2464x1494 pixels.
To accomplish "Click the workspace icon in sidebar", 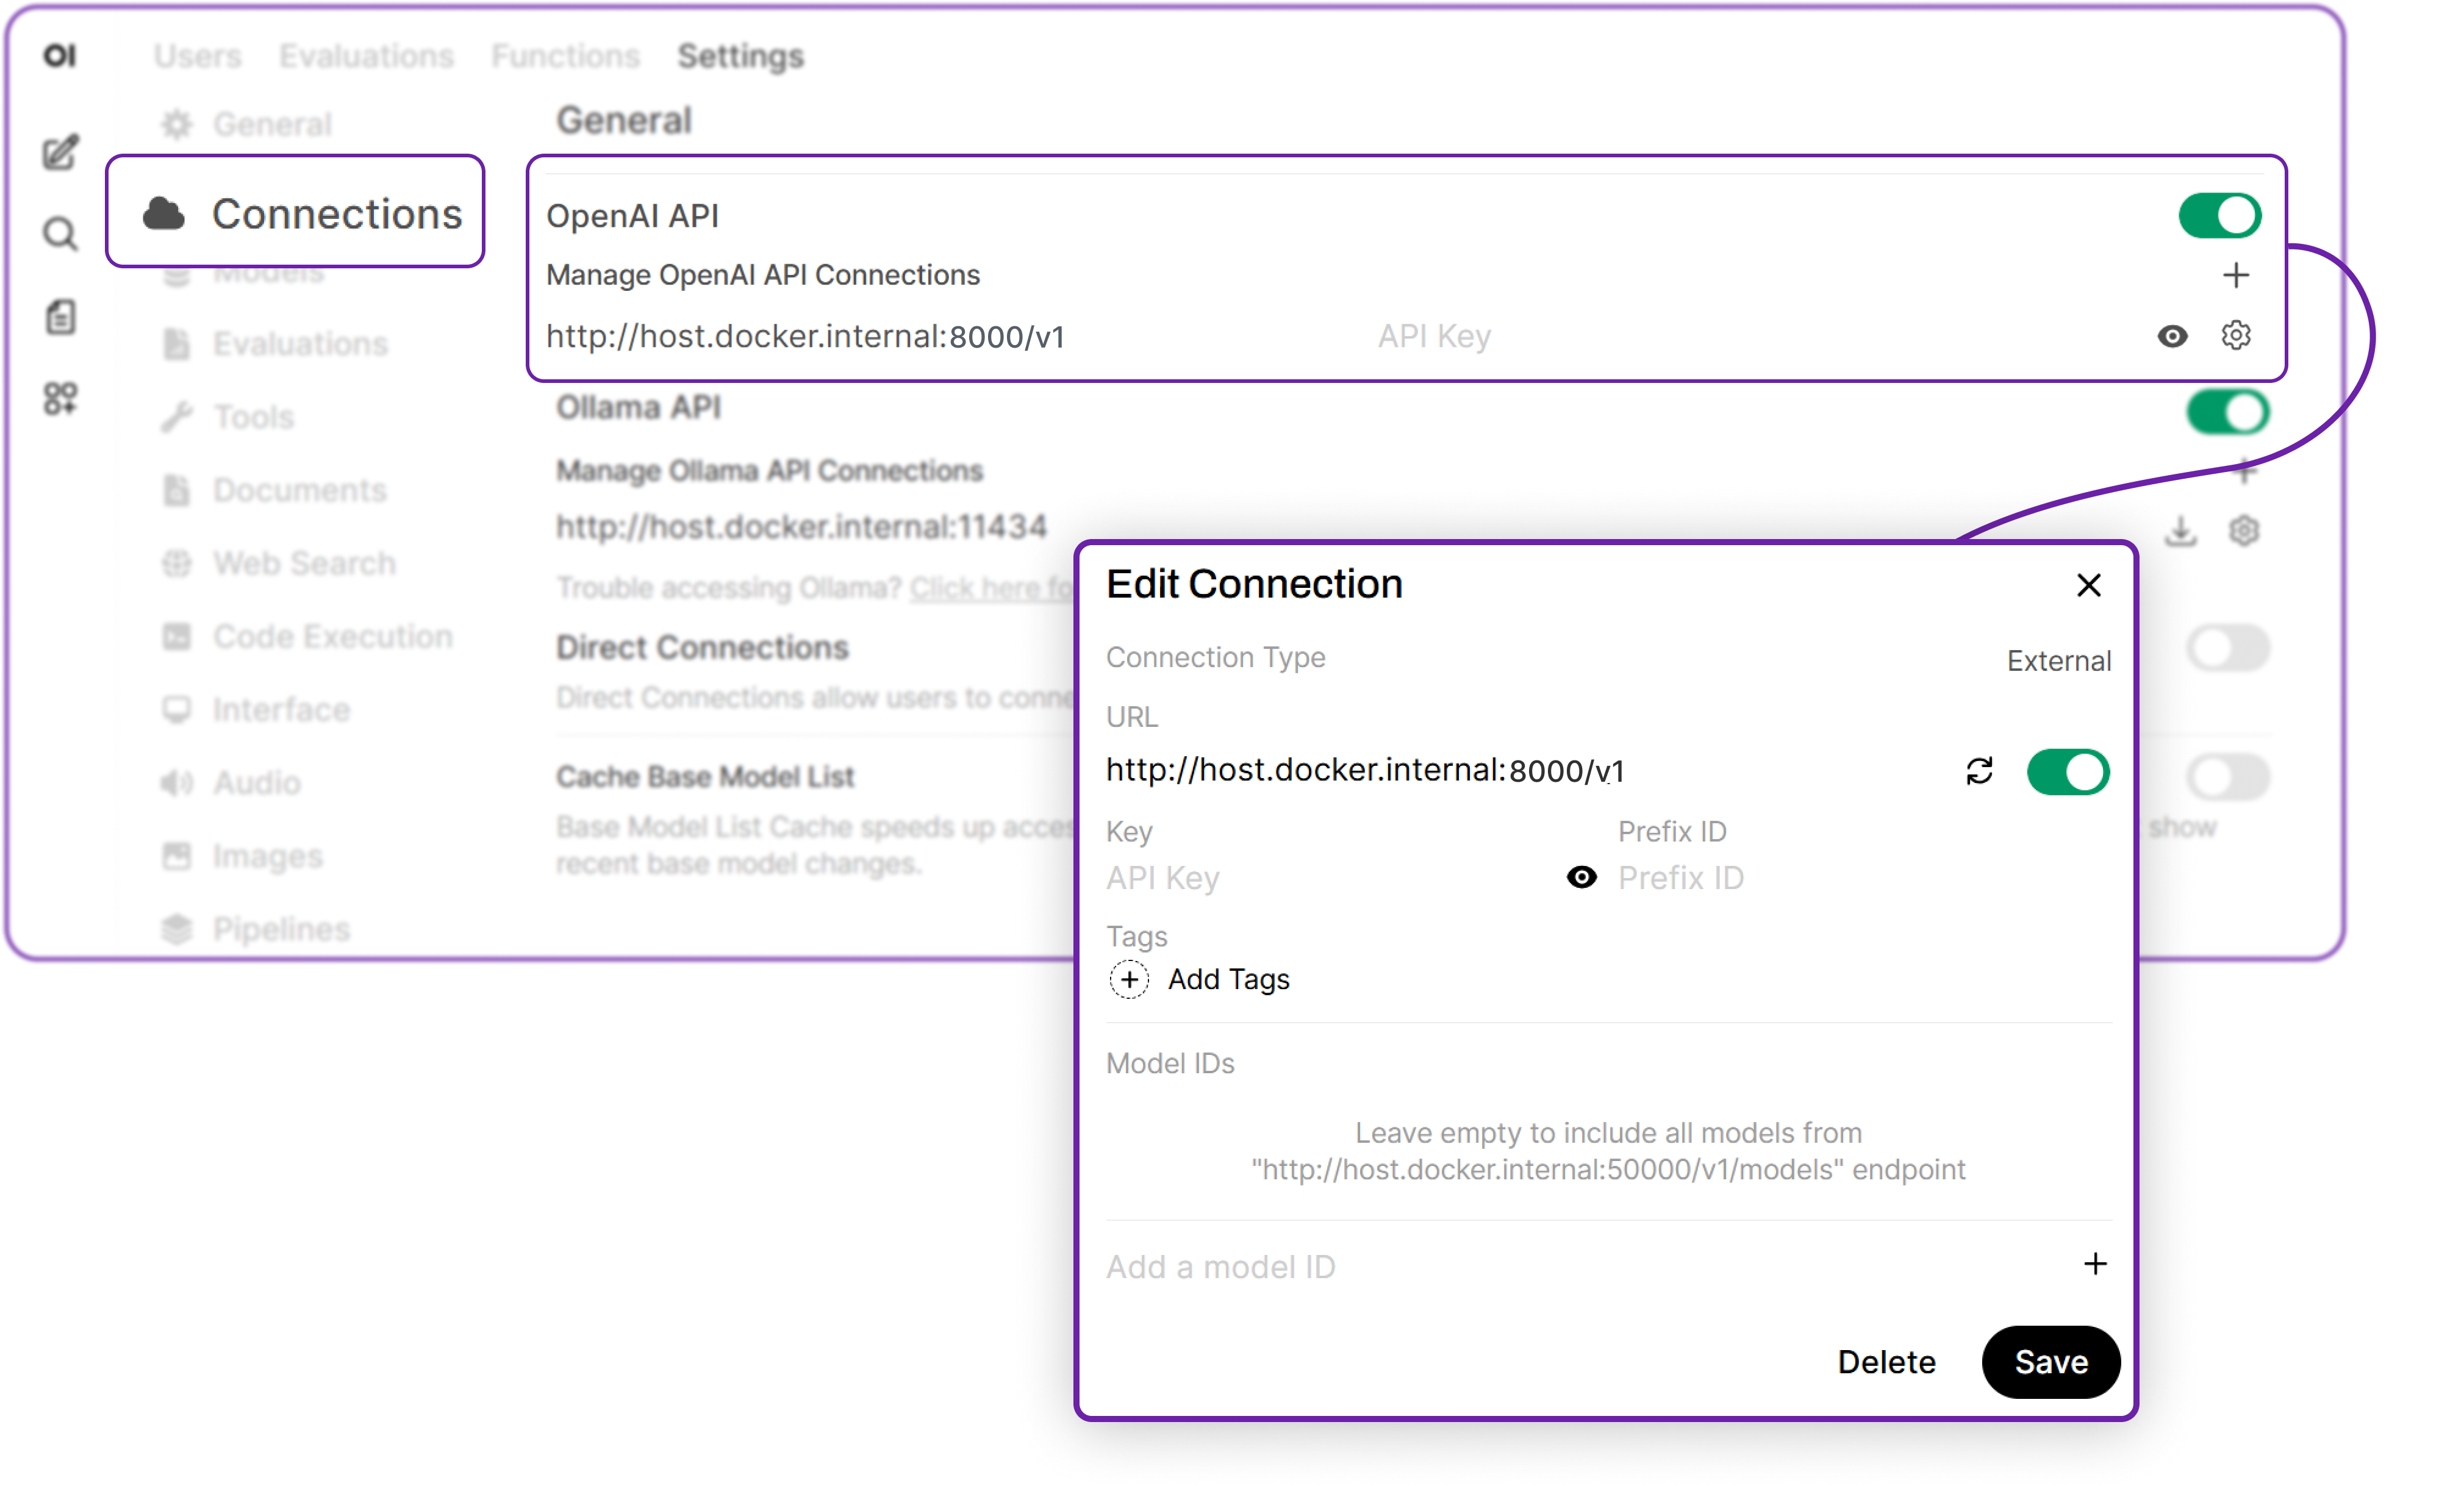I will 60,399.
